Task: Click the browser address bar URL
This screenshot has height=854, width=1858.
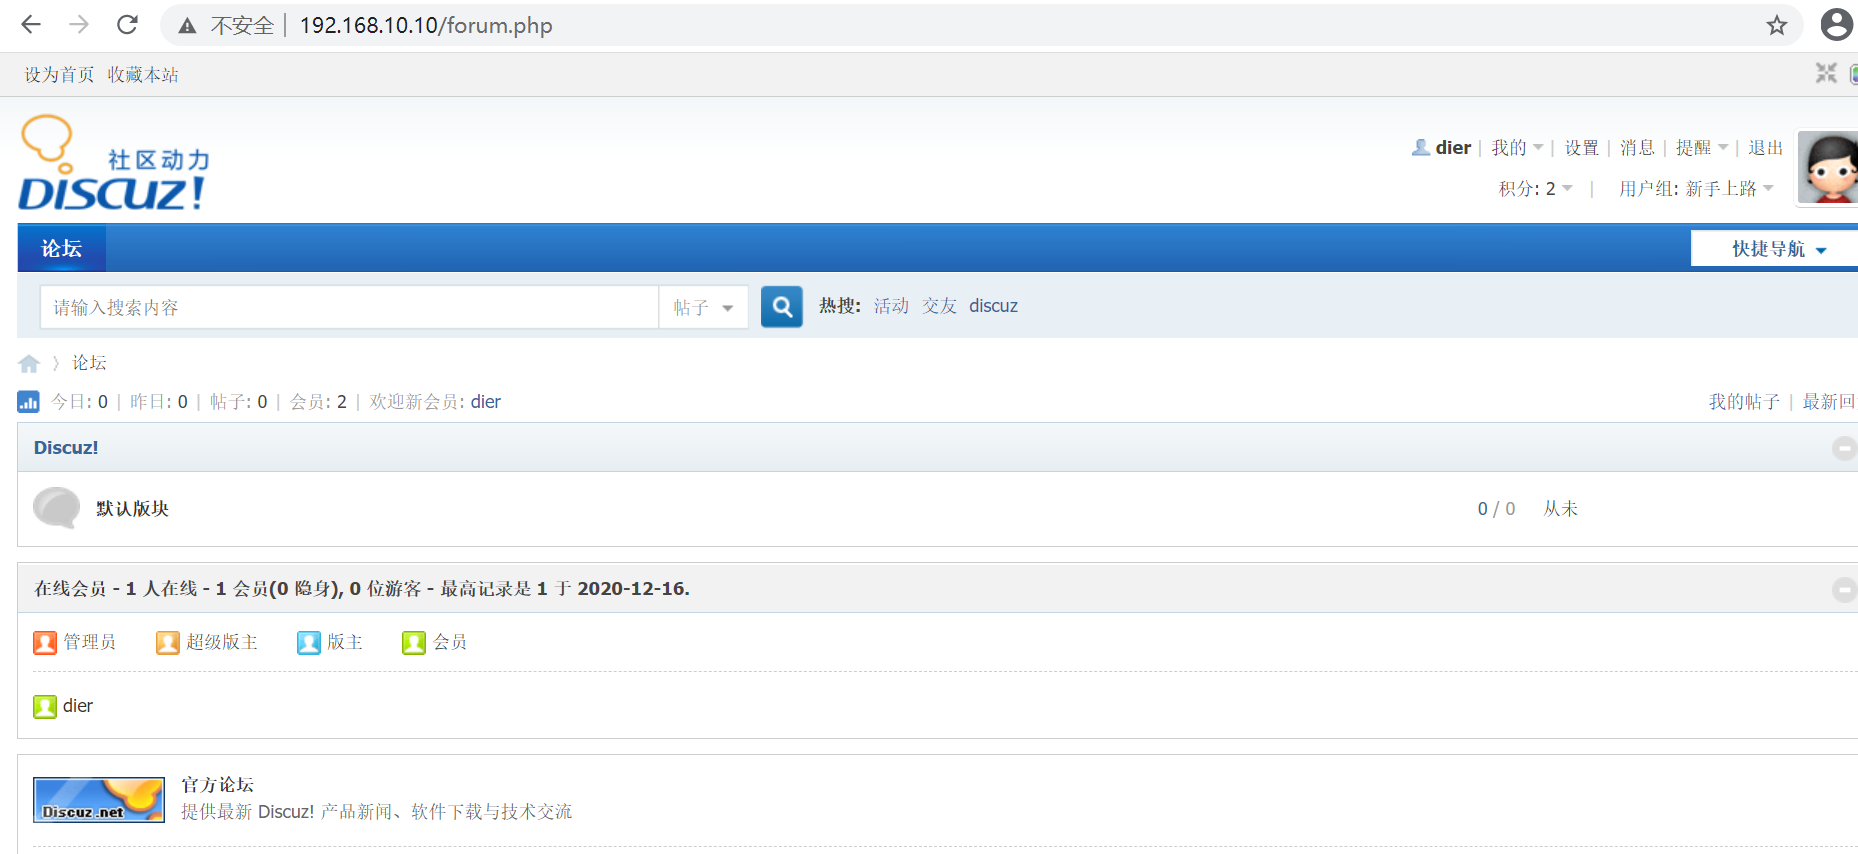Action: click(426, 25)
